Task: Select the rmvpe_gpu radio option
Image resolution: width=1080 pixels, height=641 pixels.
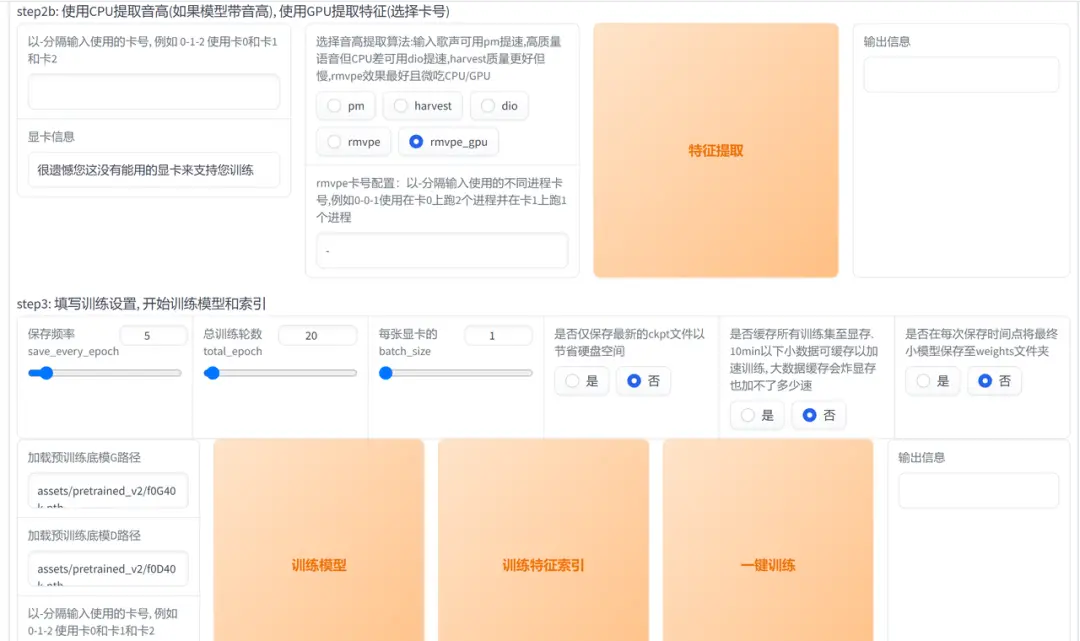Action: click(448, 142)
